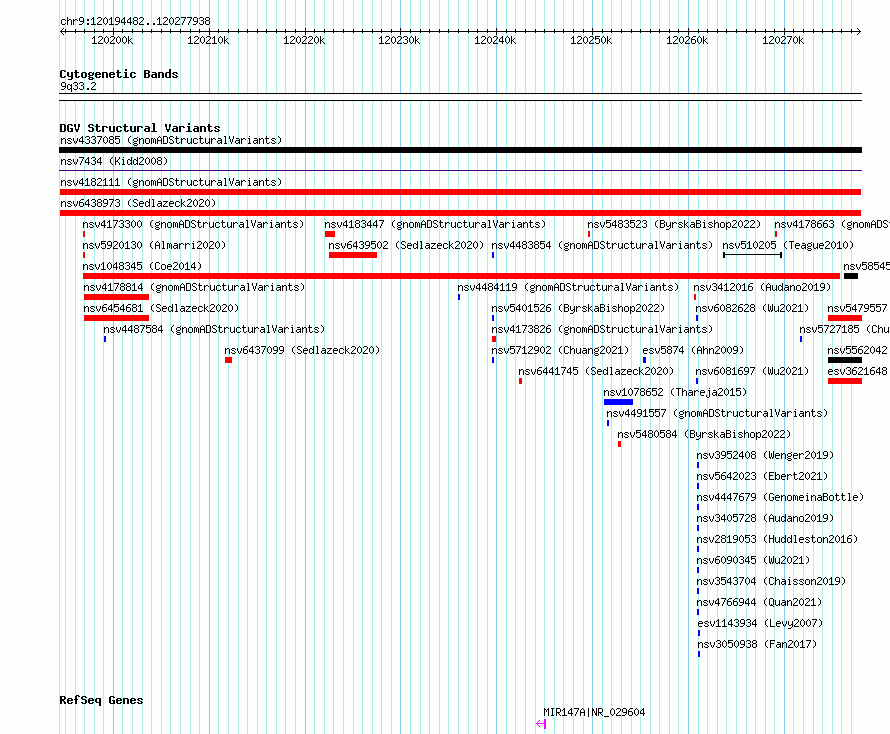Open nsv4447679 (GenomeinaBottle) label
This screenshot has width=890, height=734.
(780, 497)
